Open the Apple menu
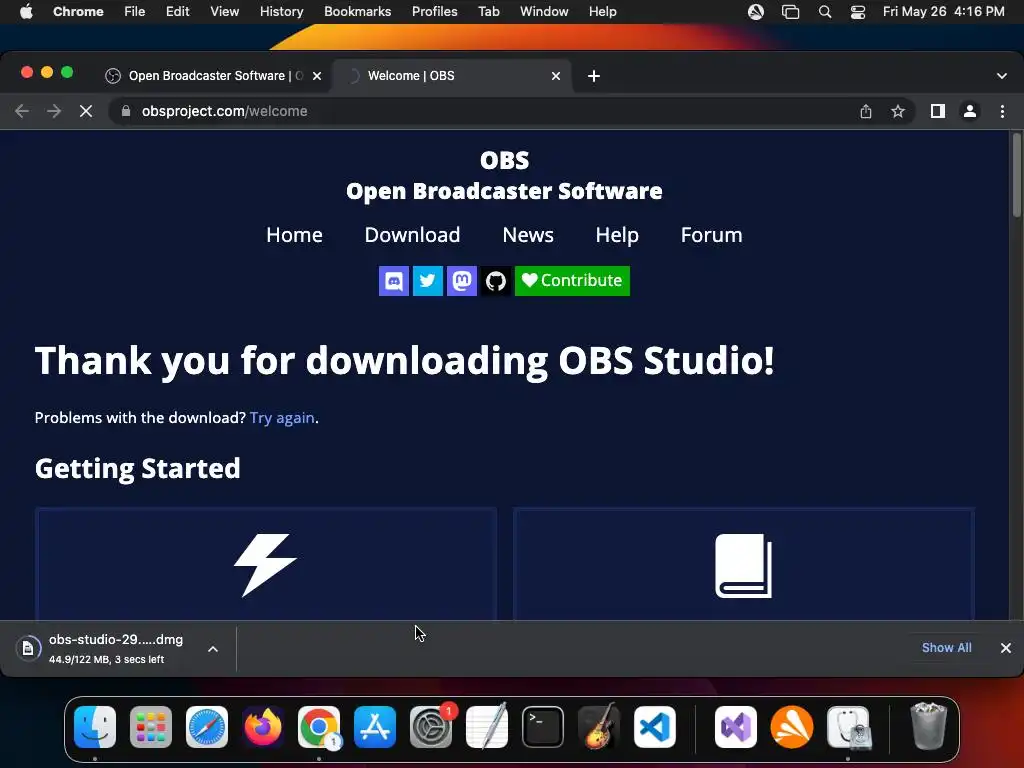This screenshot has width=1024, height=768. [x=25, y=11]
